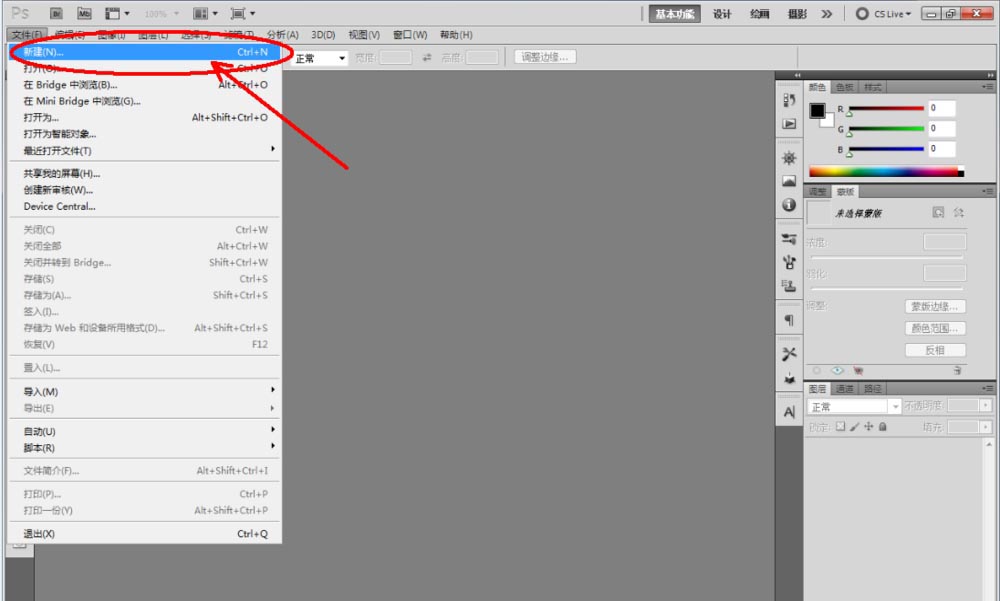This screenshot has width=1000, height=601.
Task: Collapse panels using the top-right double arrow
Action: coord(990,75)
